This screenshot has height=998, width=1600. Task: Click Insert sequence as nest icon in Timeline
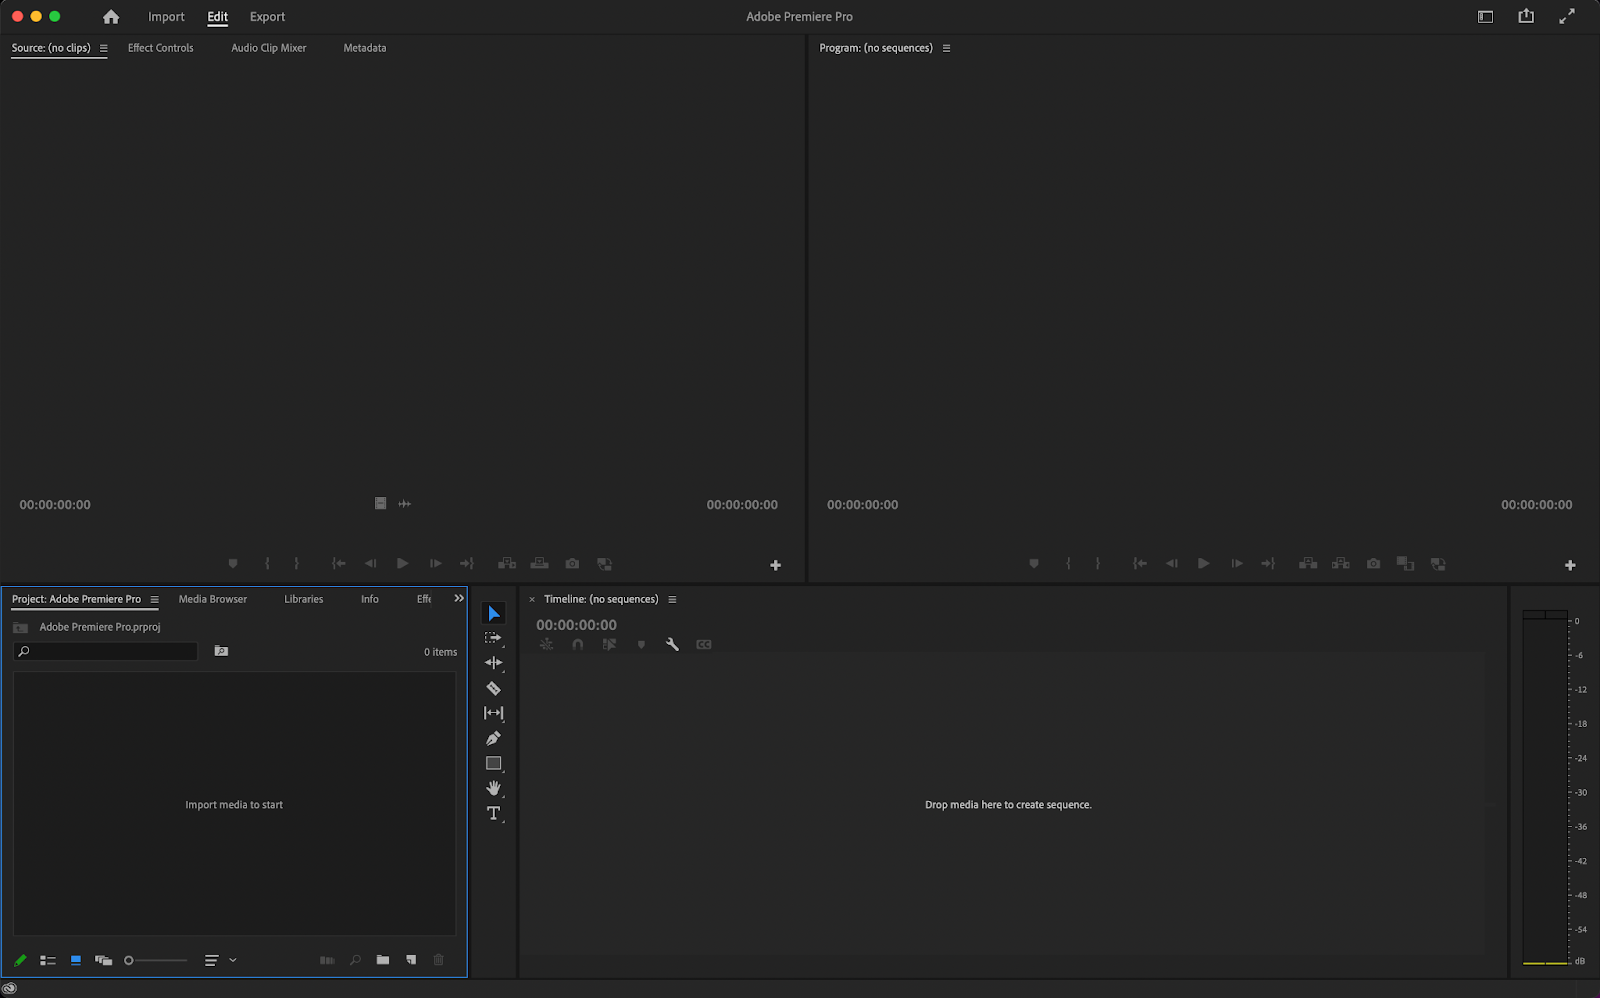(x=546, y=645)
